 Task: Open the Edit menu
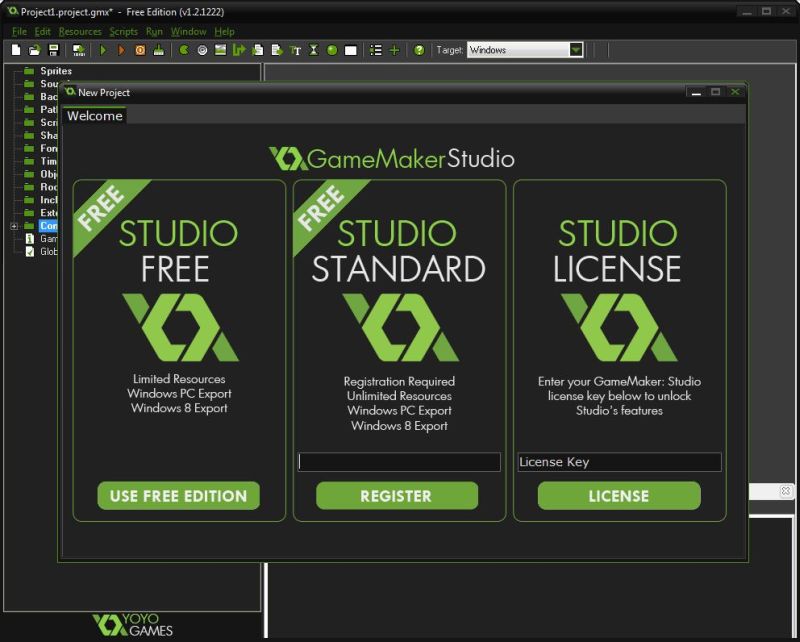42,32
